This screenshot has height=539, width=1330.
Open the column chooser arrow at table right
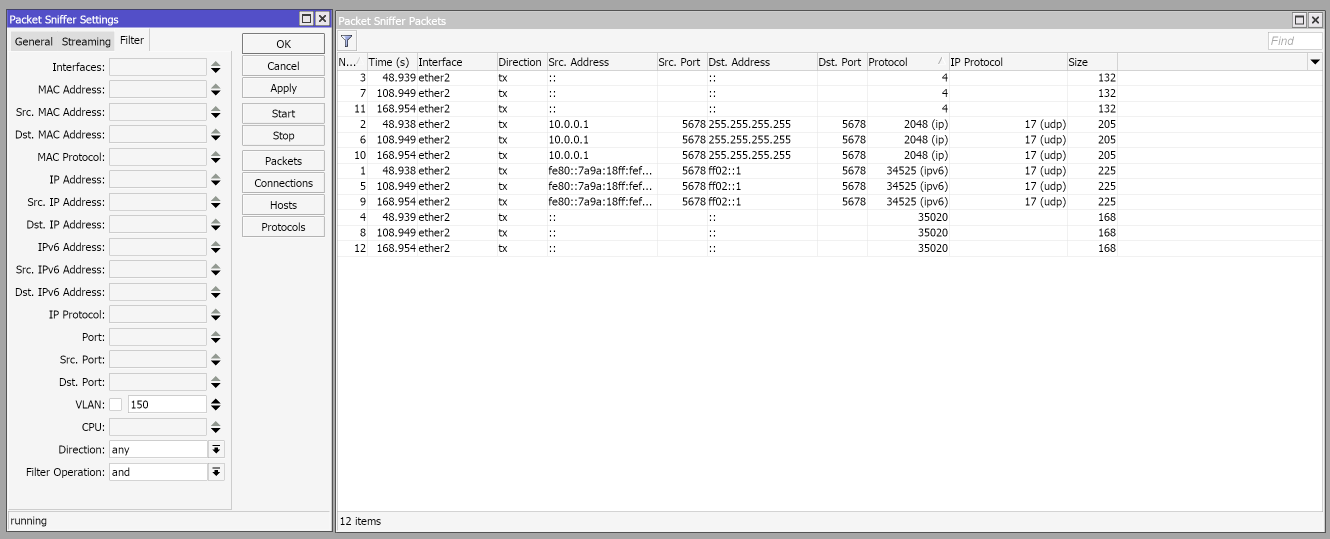coord(1314,62)
